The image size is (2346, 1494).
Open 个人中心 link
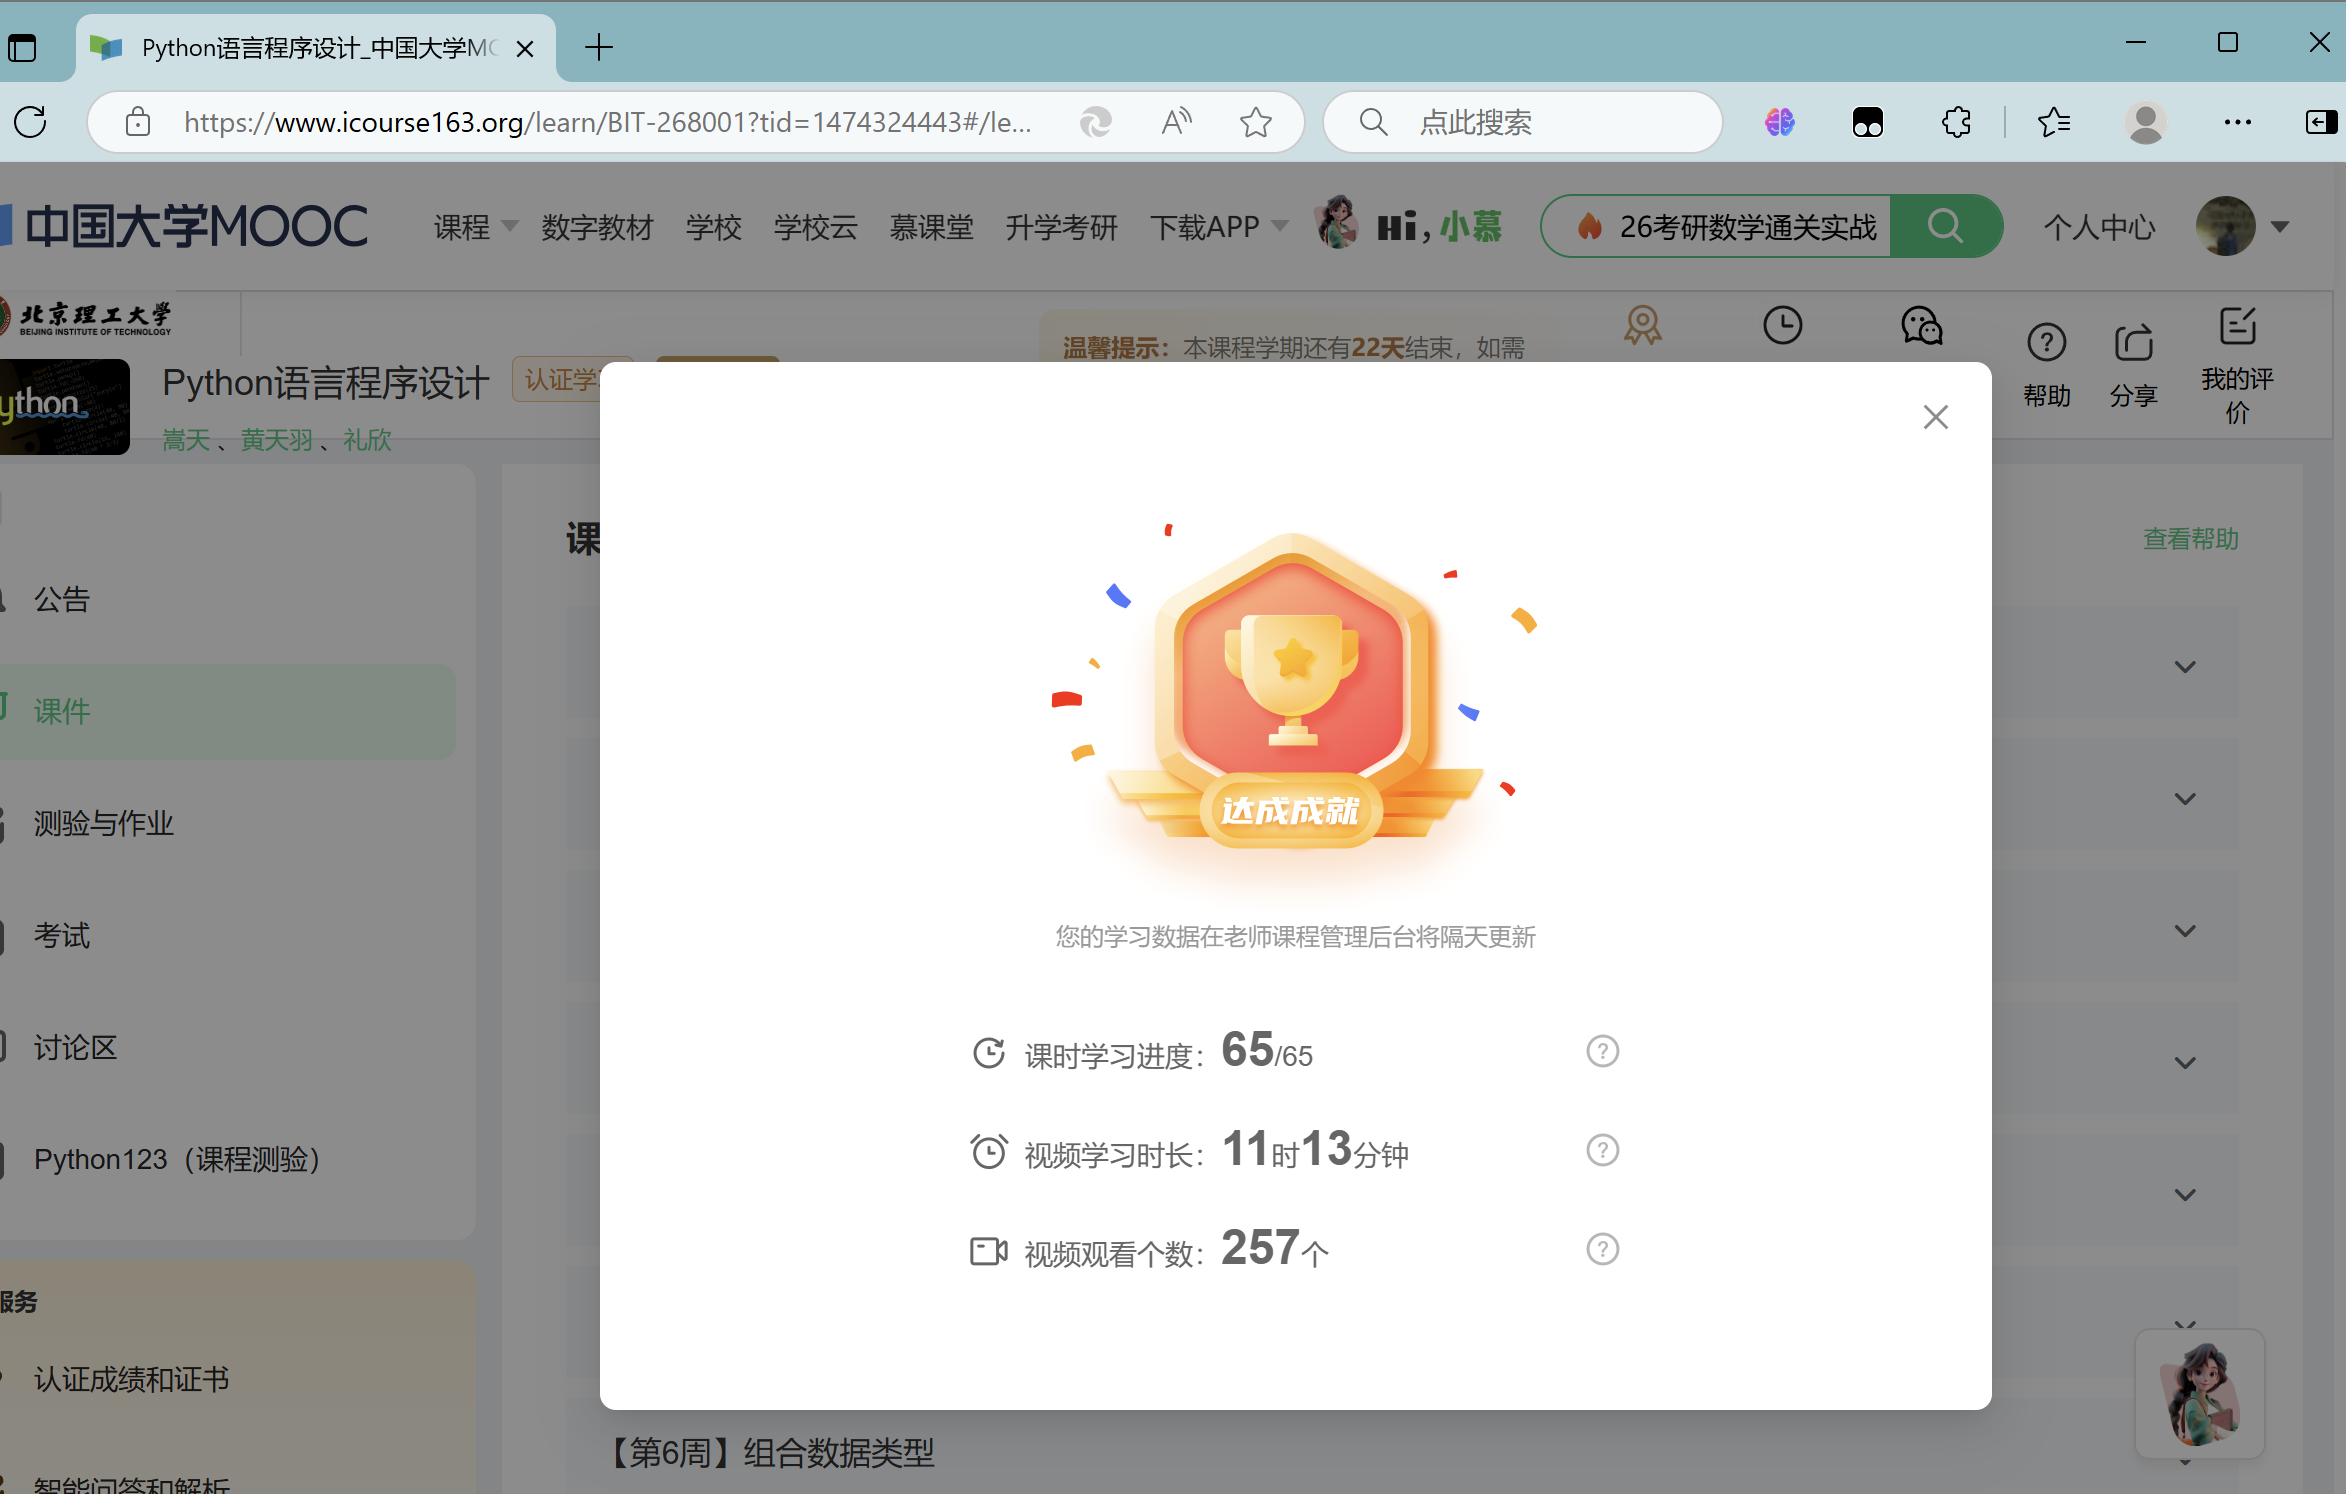pos(2099,227)
